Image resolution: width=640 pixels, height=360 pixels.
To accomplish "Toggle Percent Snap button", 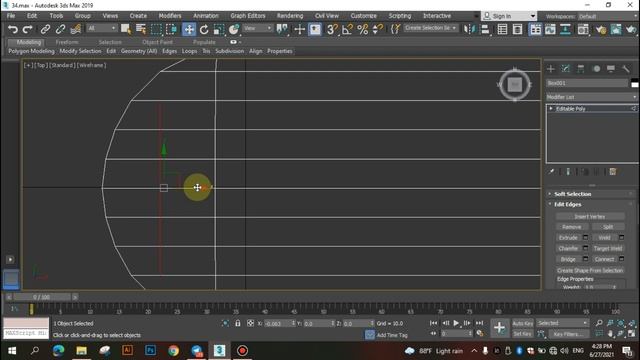I will [x=362, y=29].
